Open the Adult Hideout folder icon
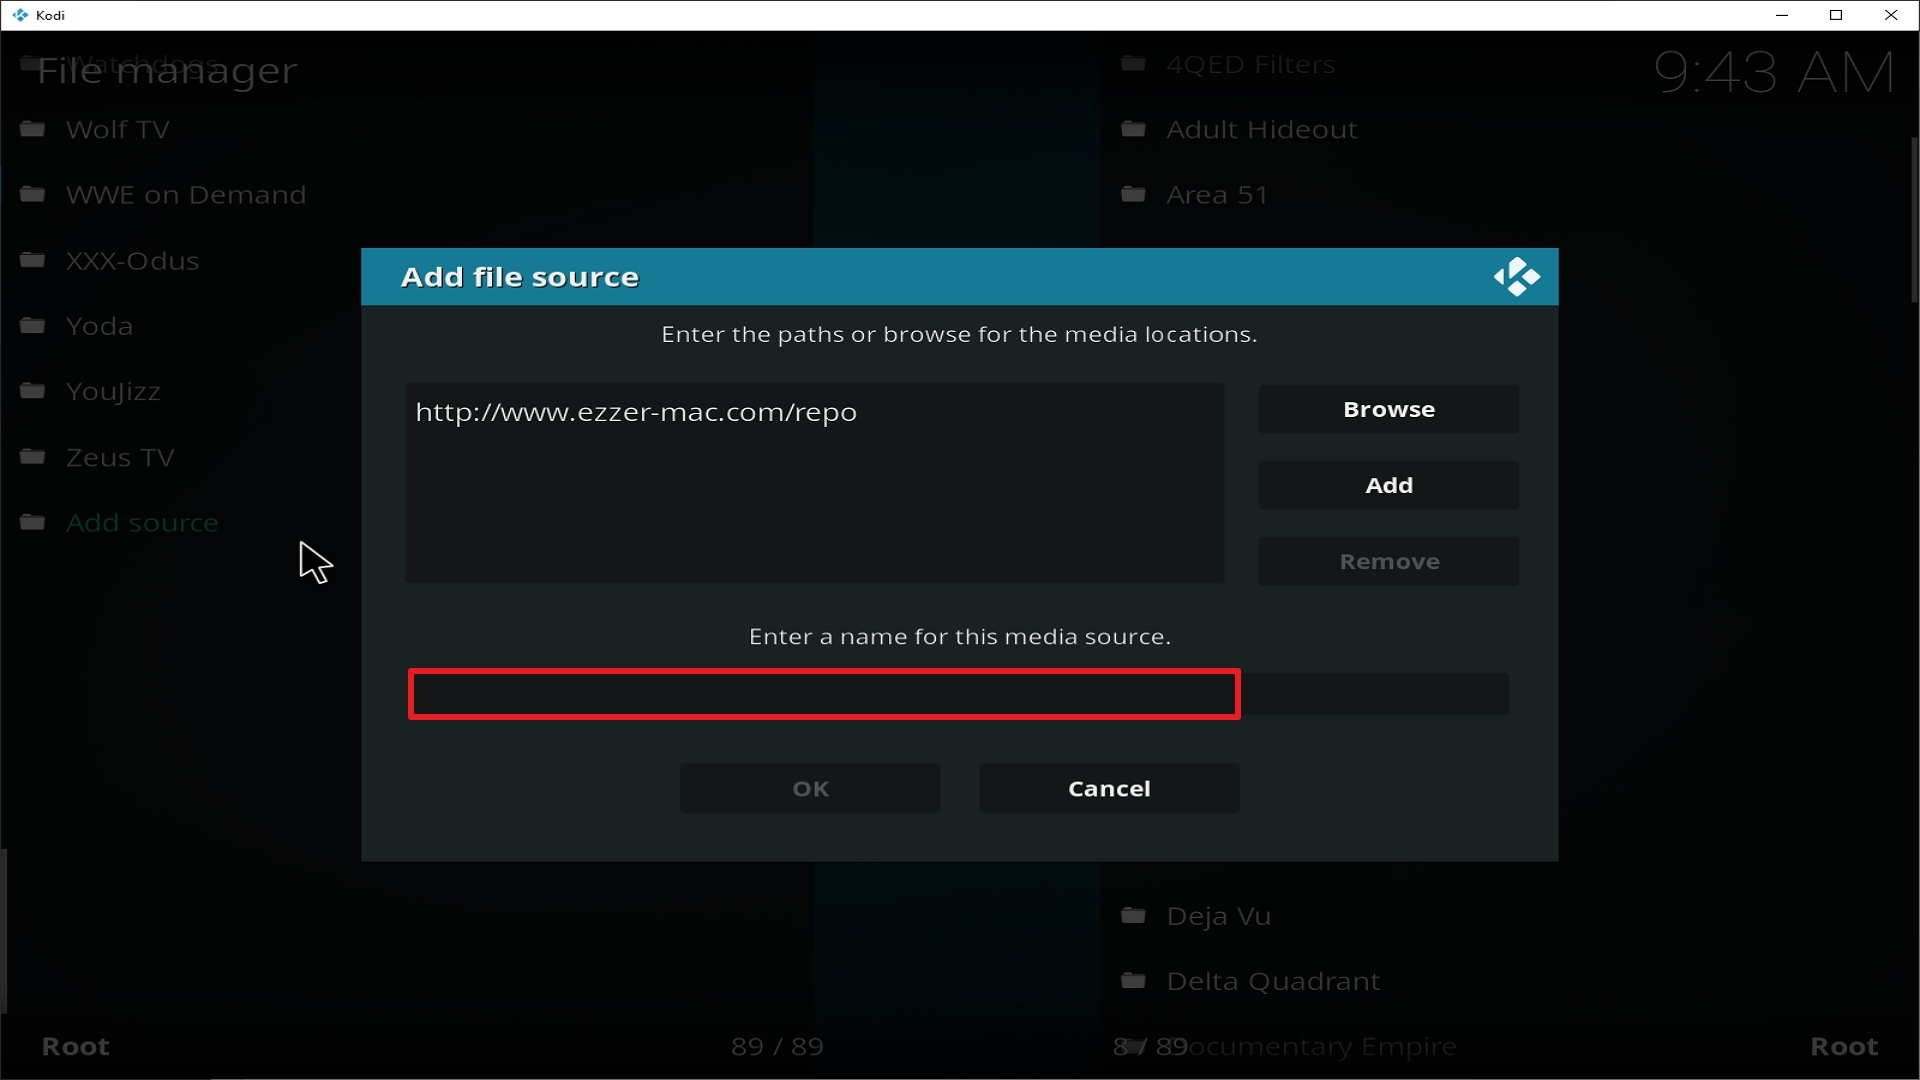 pyautogui.click(x=1133, y=129)
